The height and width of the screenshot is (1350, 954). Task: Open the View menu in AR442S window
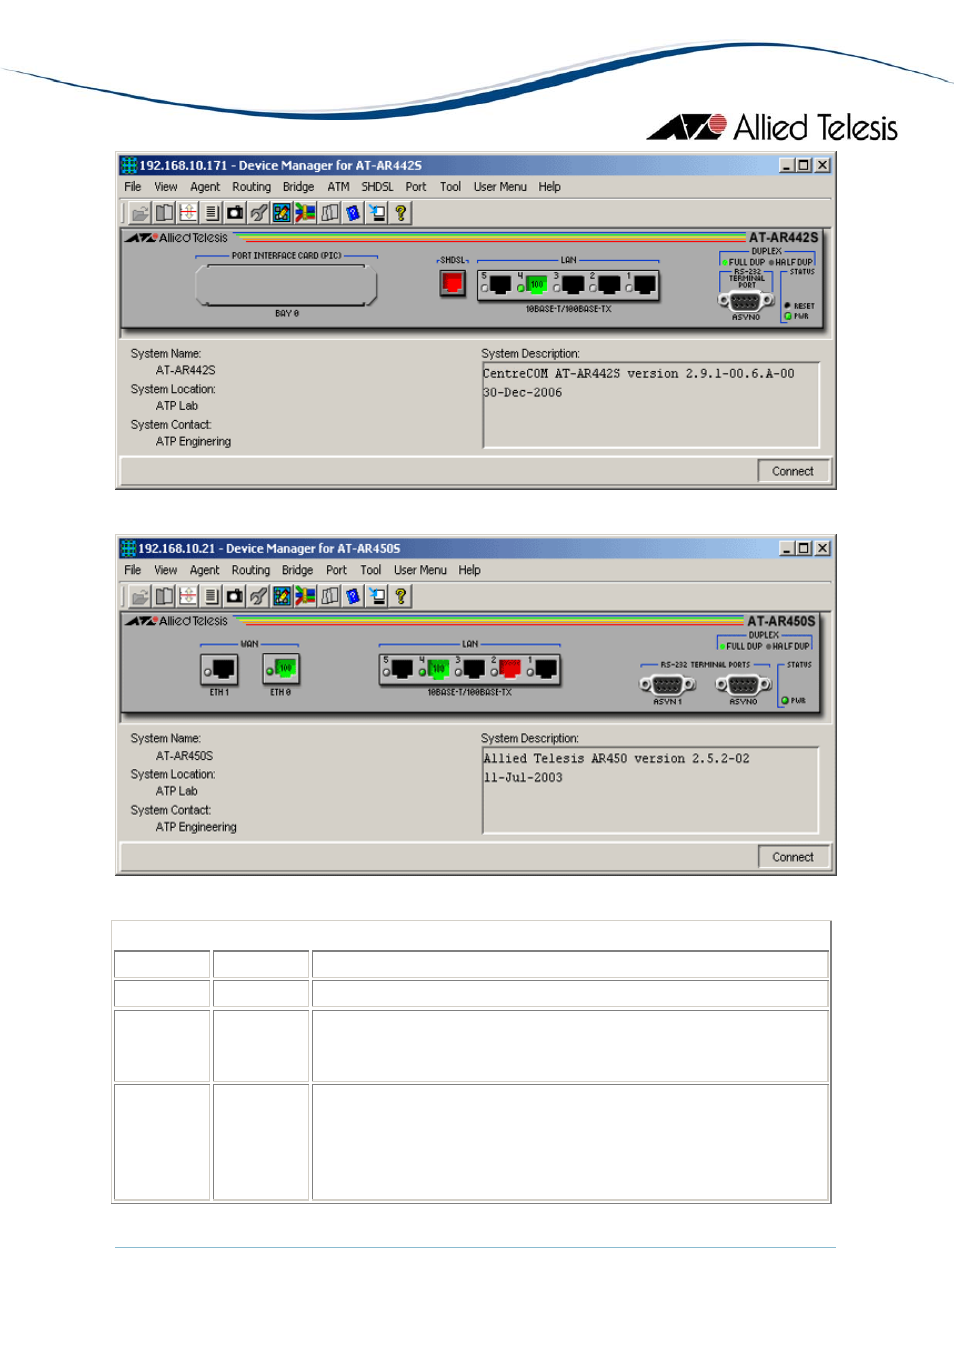(166, 187)
